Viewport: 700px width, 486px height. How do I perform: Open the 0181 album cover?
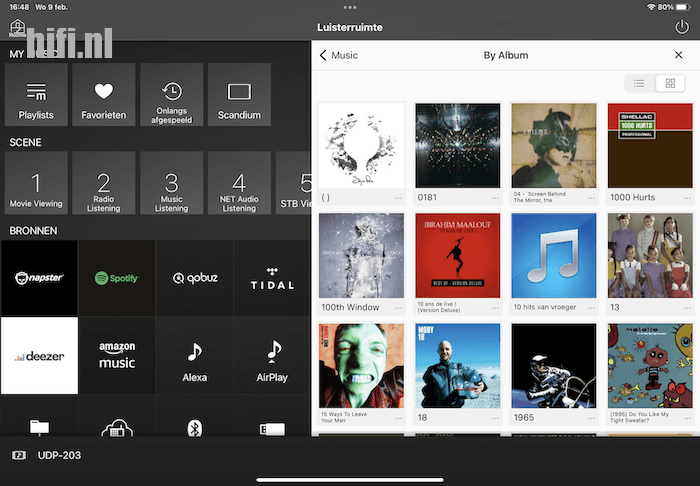[458, 145]
